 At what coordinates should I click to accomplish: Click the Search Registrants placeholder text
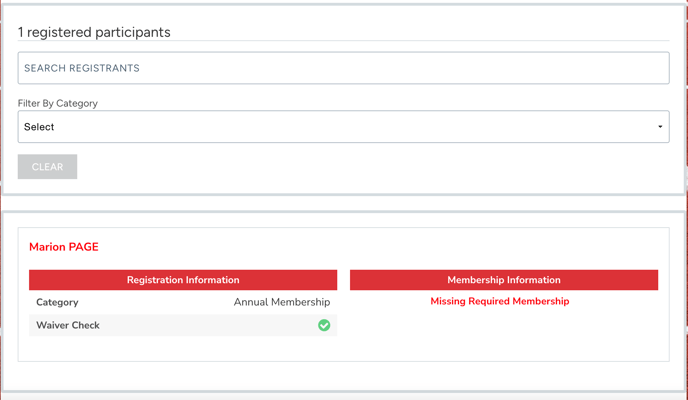tap(82, 68)
